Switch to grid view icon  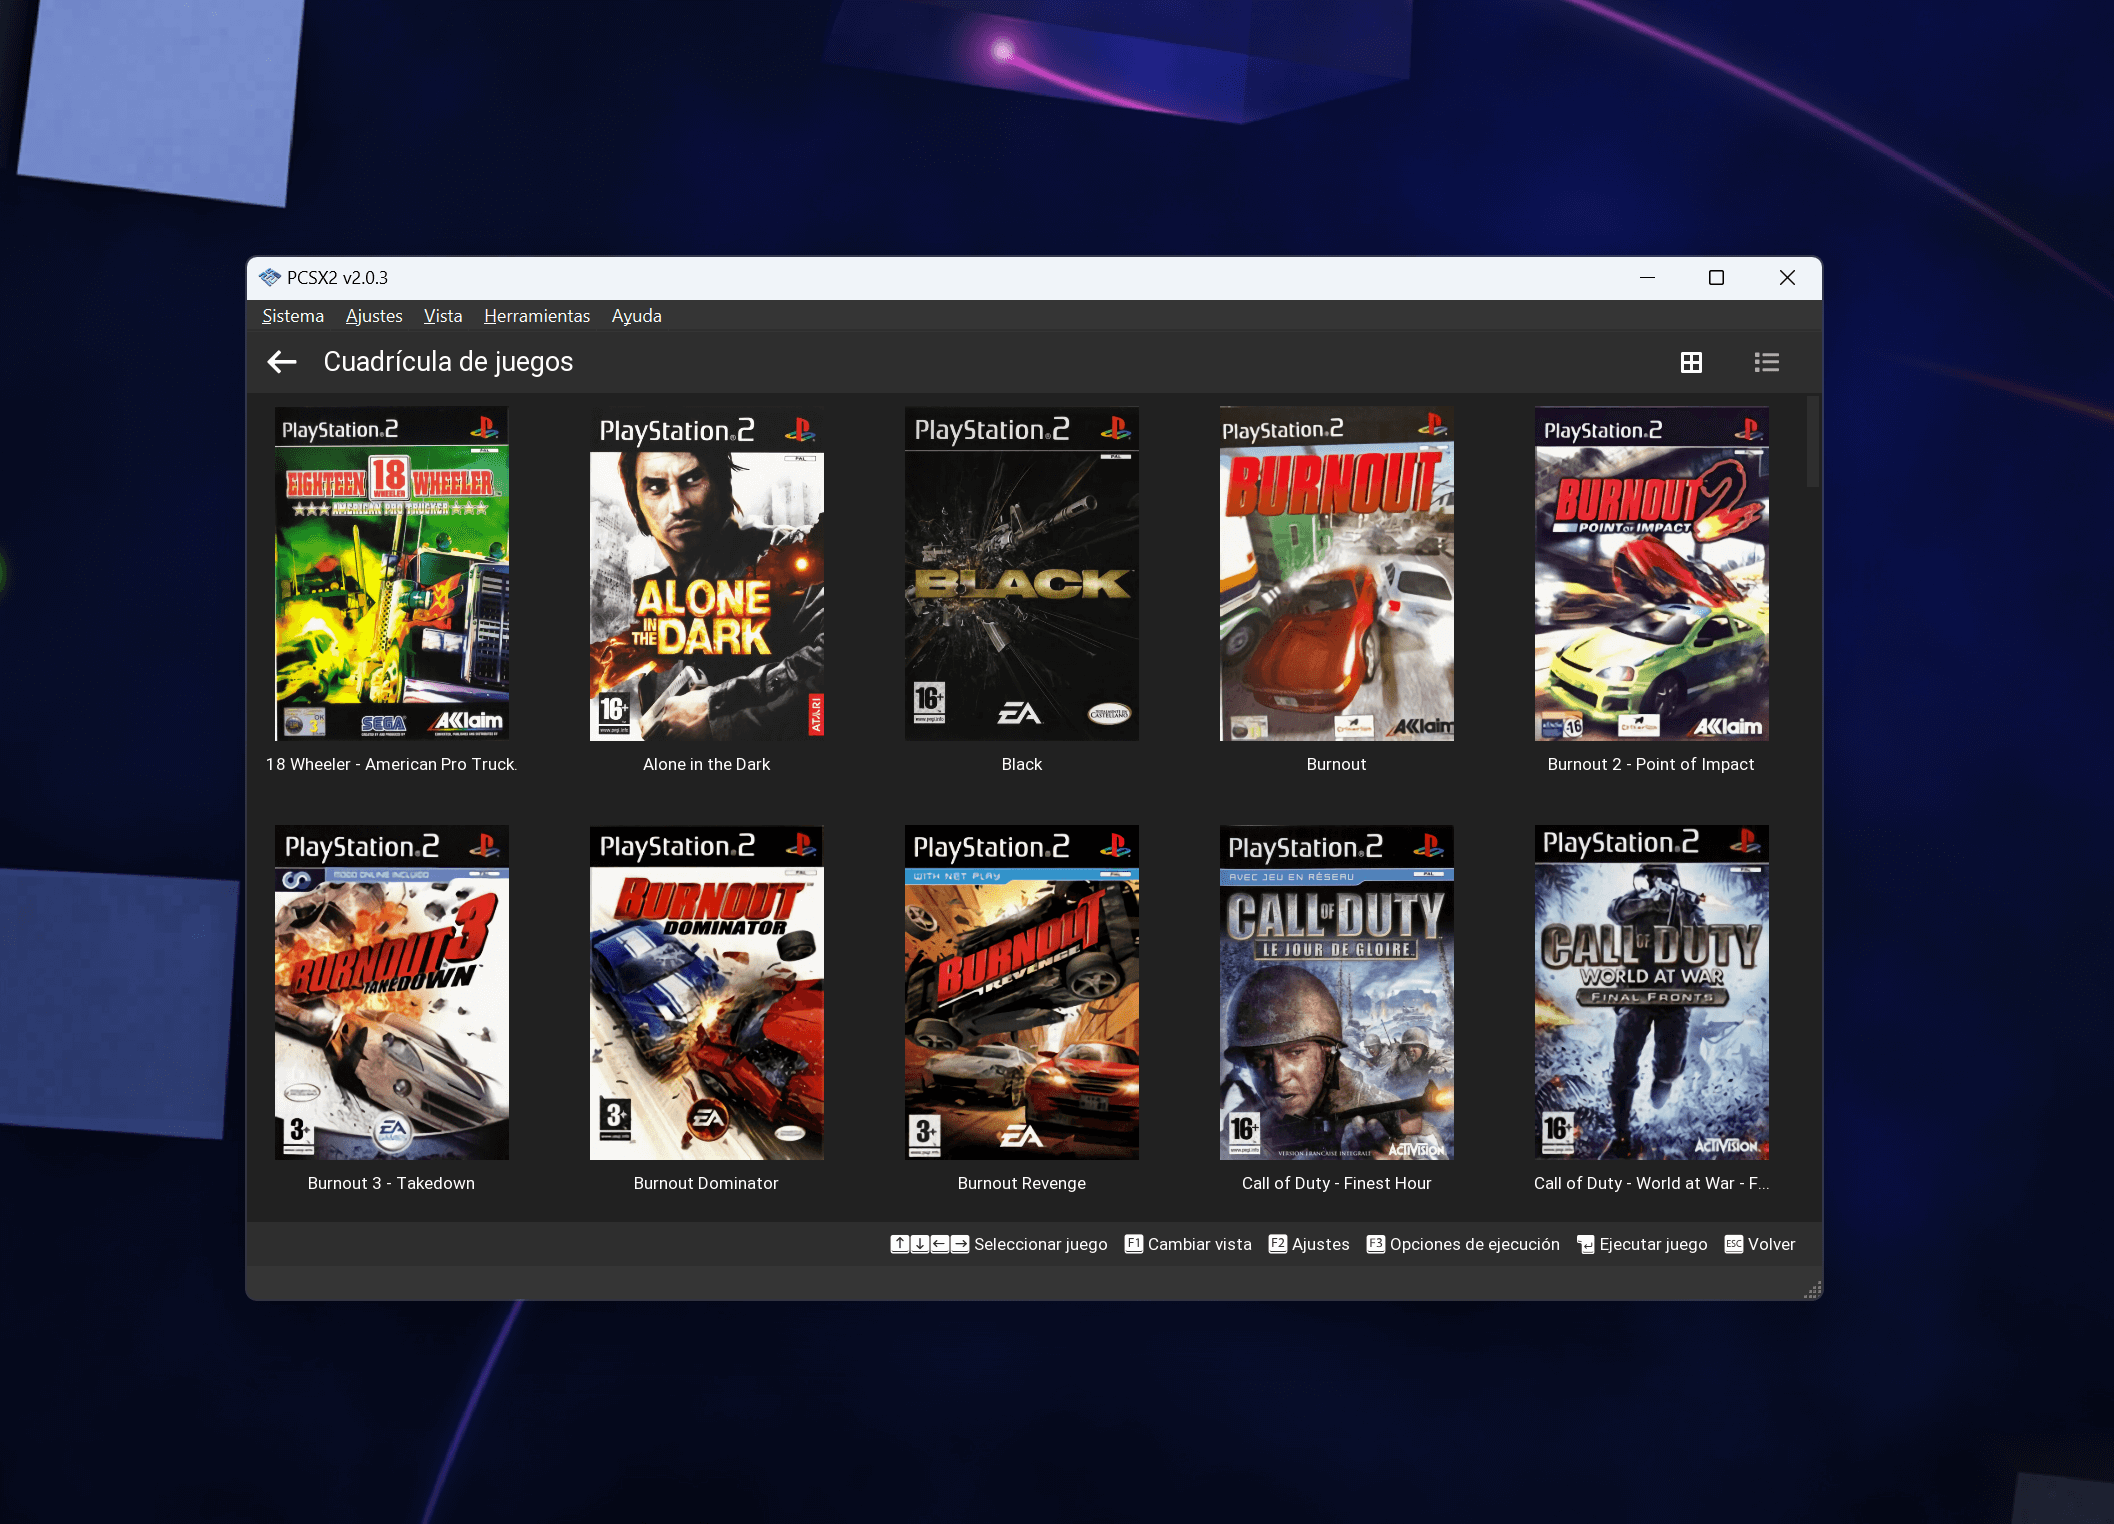click(1691, 362)
